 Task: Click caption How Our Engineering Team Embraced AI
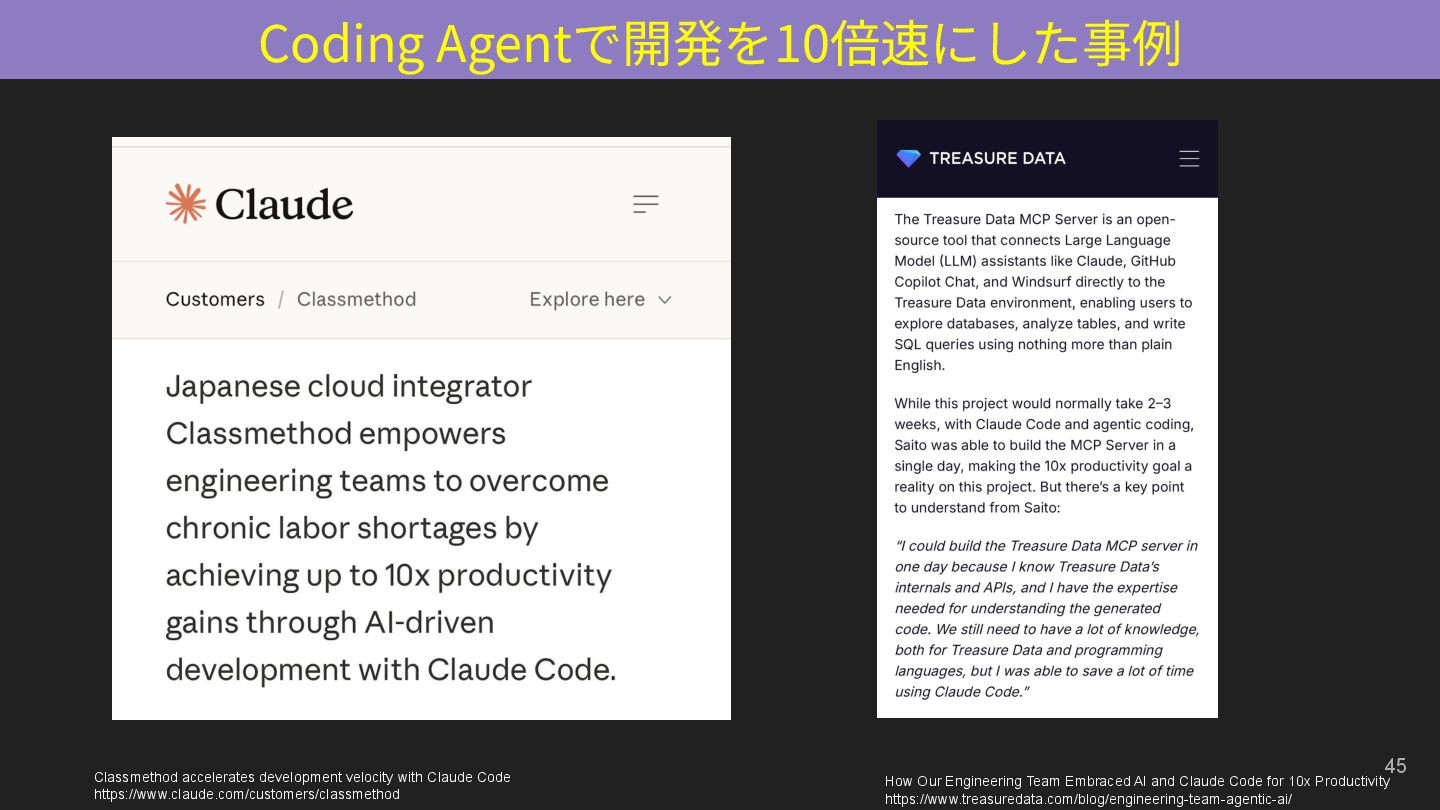(1137, 781)
